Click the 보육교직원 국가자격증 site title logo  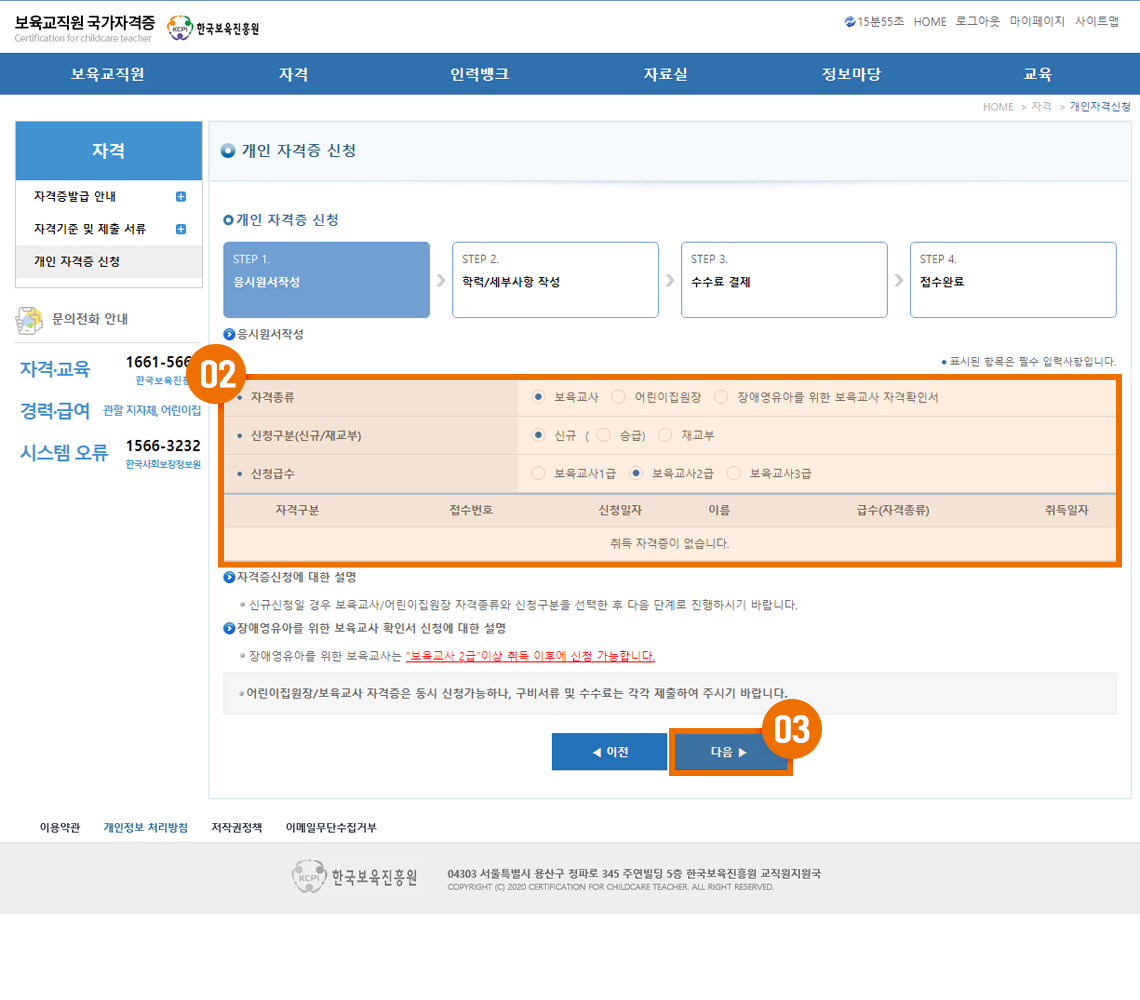(x=84, y=27)
